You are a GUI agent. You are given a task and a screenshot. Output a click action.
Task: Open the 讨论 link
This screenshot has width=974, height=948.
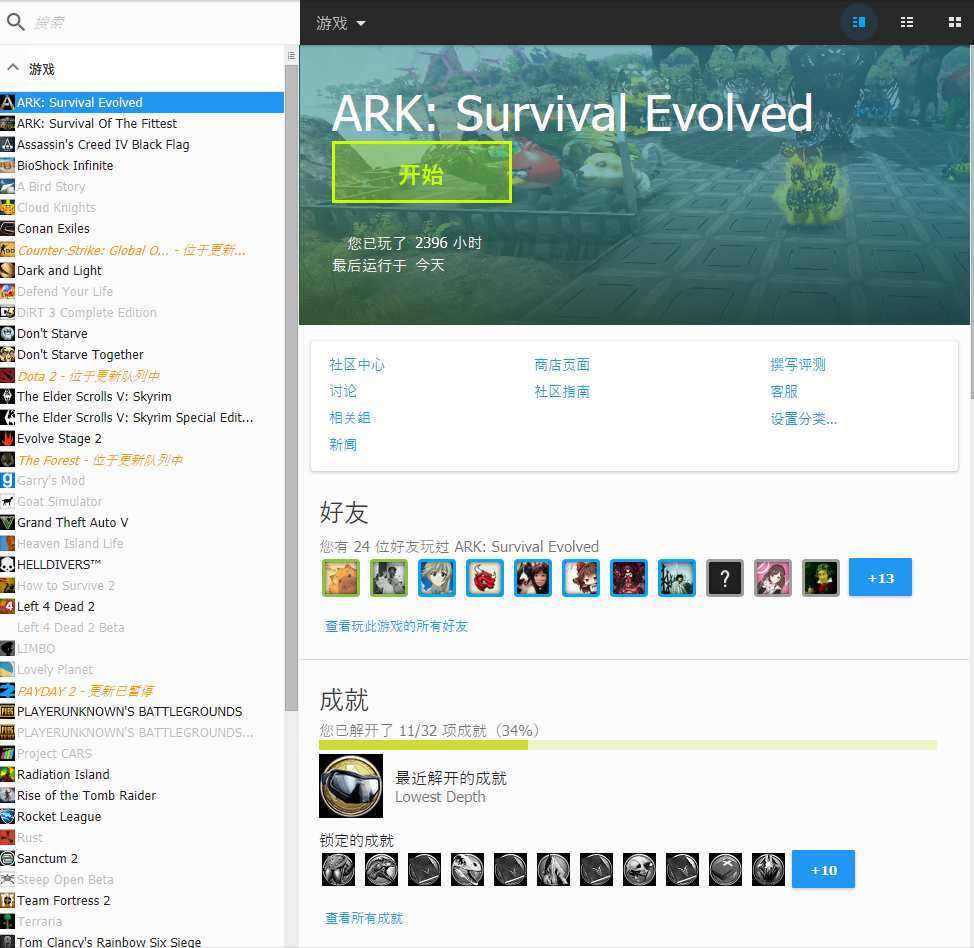[343, 391]
